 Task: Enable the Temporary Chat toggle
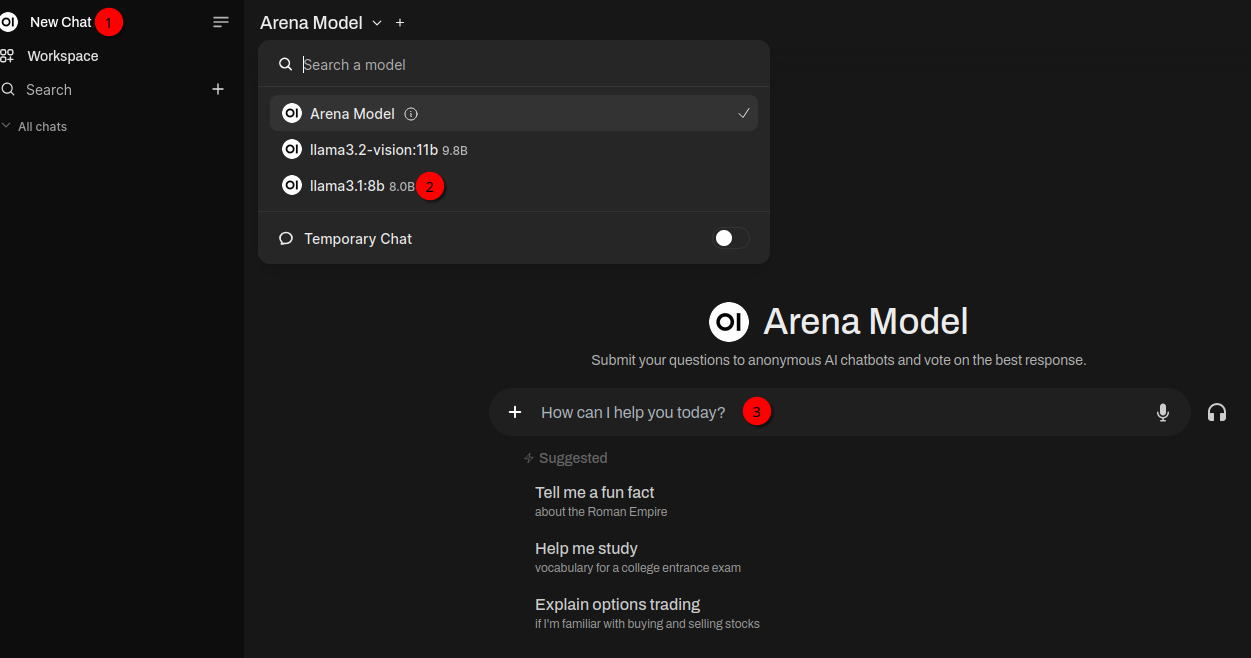coord(731,238)
